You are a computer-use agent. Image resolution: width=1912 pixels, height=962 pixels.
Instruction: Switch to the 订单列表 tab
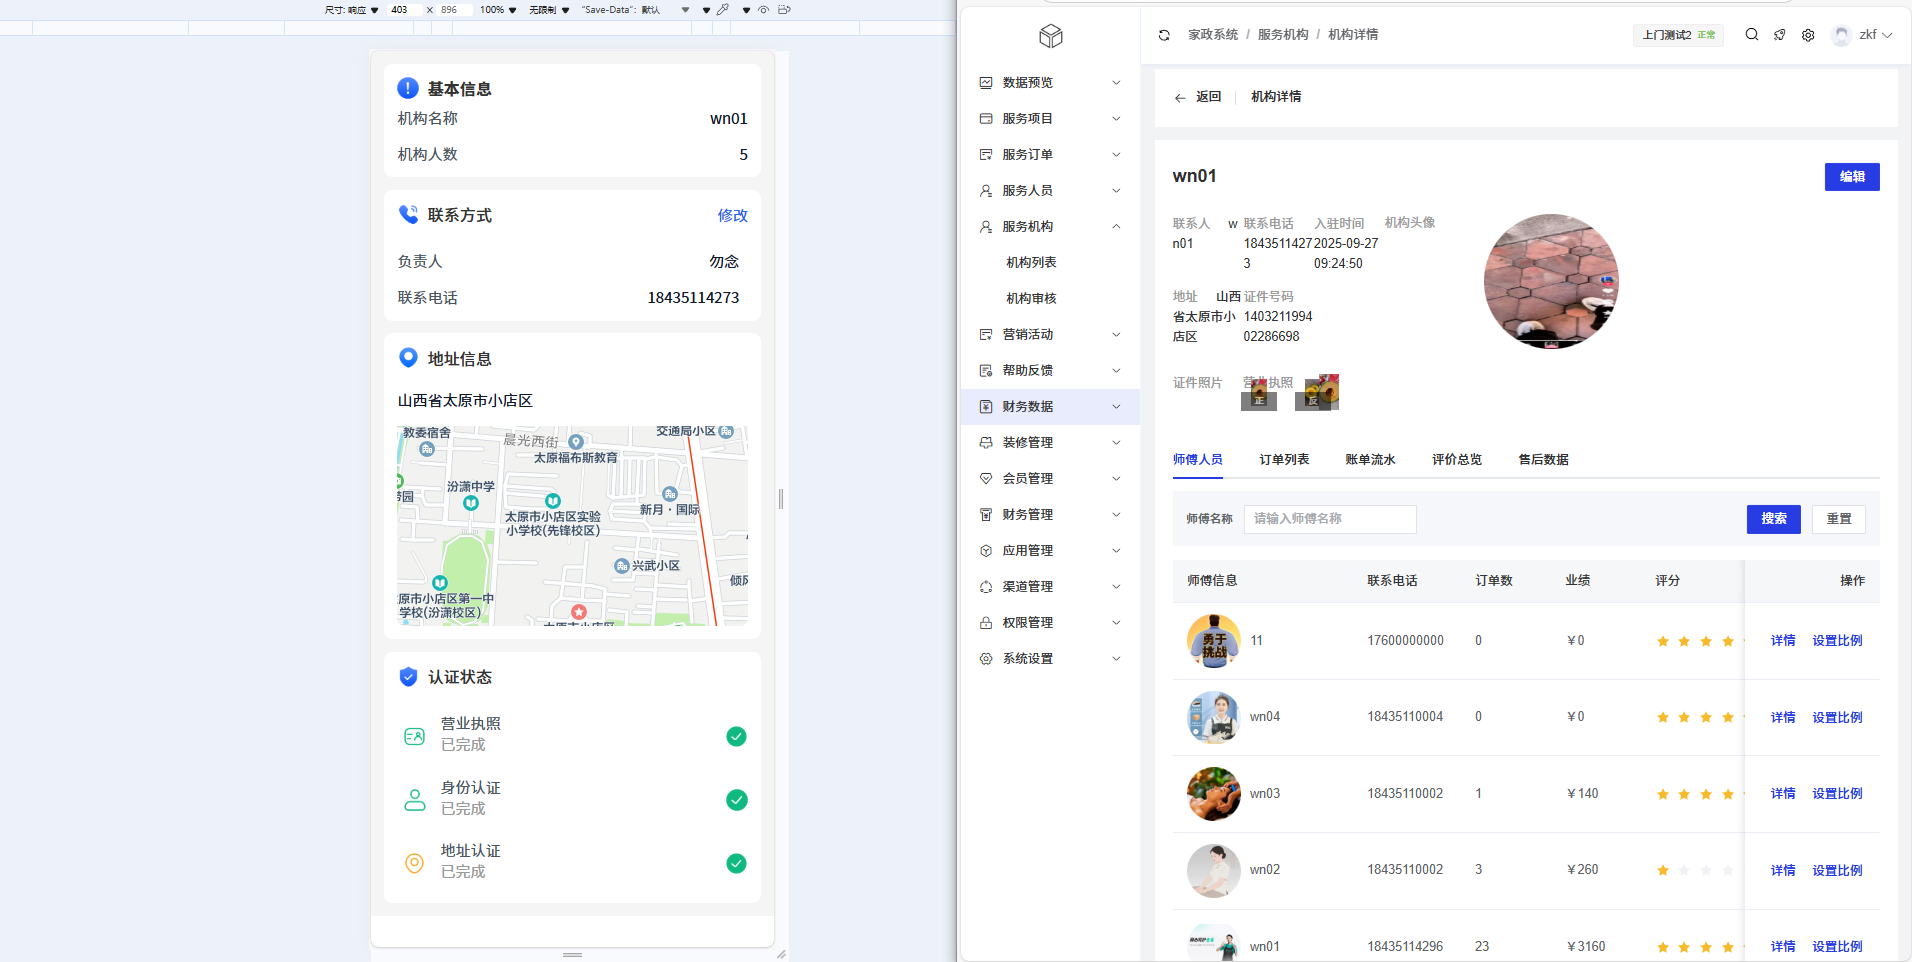pos(1284,460)
